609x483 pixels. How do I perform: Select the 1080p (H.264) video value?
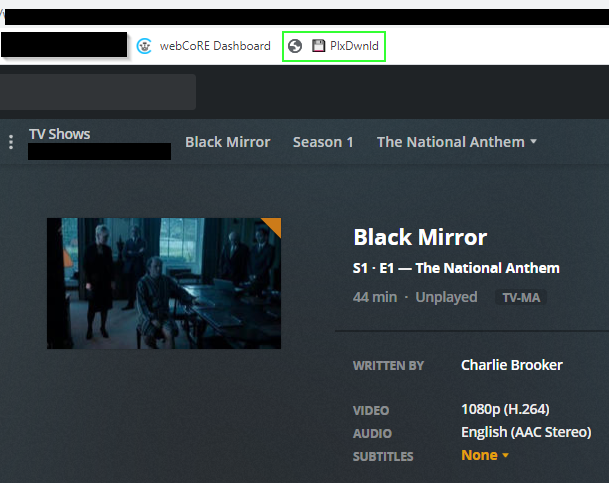click(505, 409)
